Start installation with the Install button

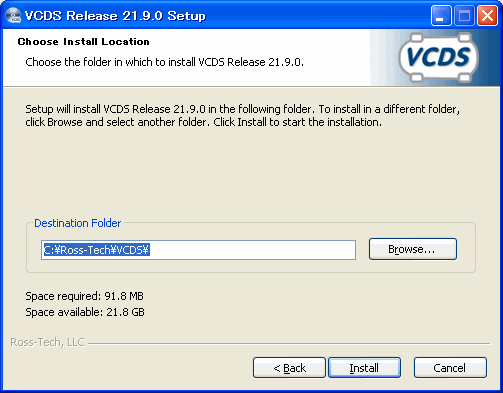click(364, 368)
